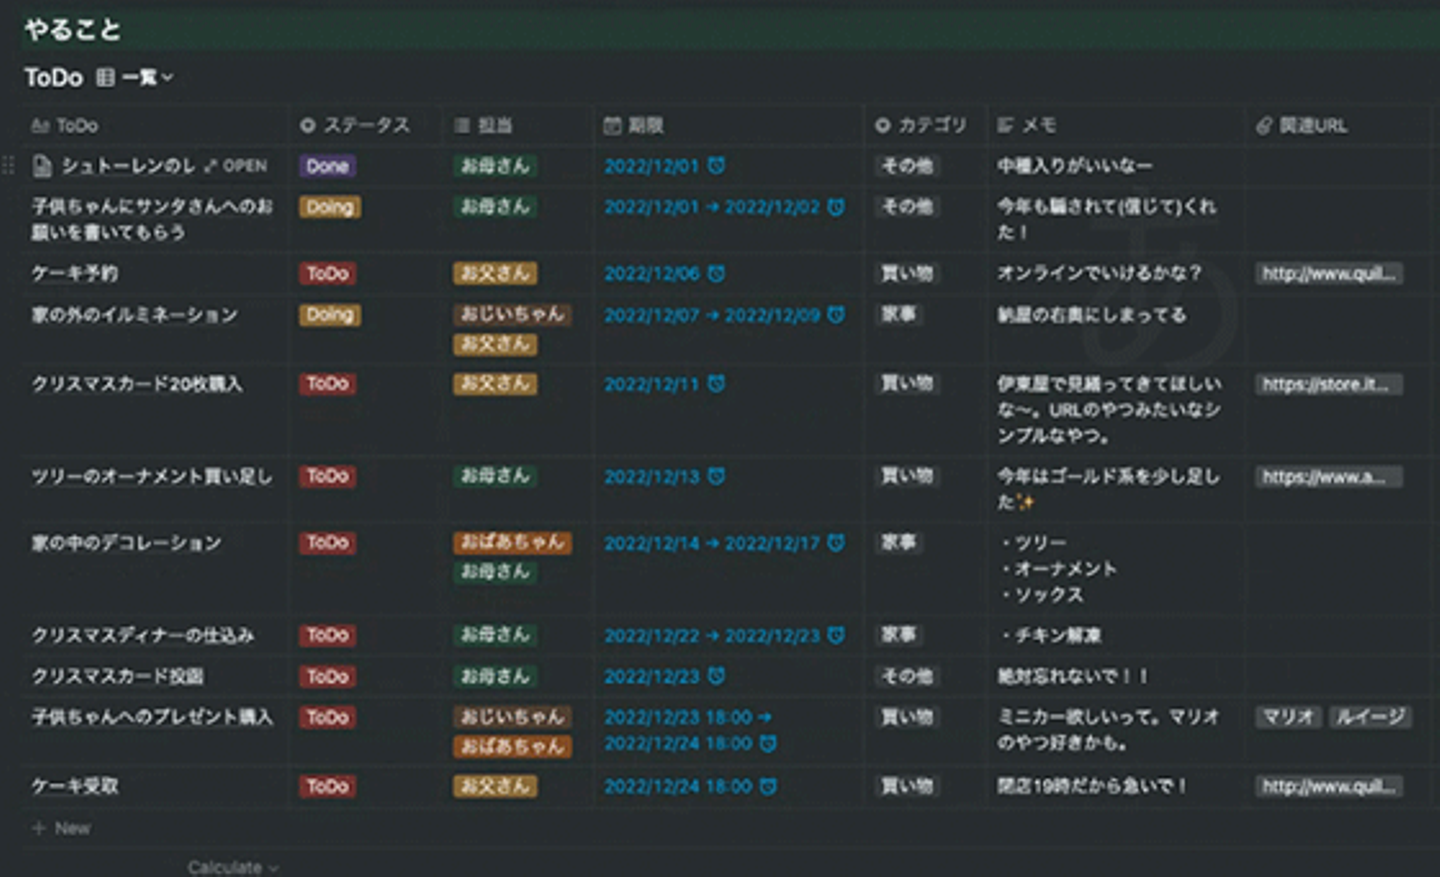Click the reminder clock icon beside 2022/12/13

point(716,476)
